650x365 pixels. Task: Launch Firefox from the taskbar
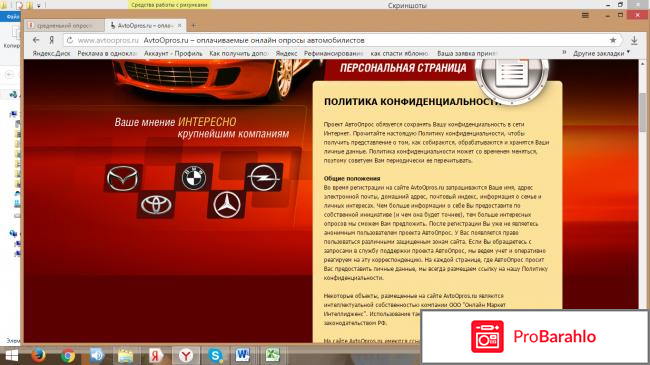(39, 355)
